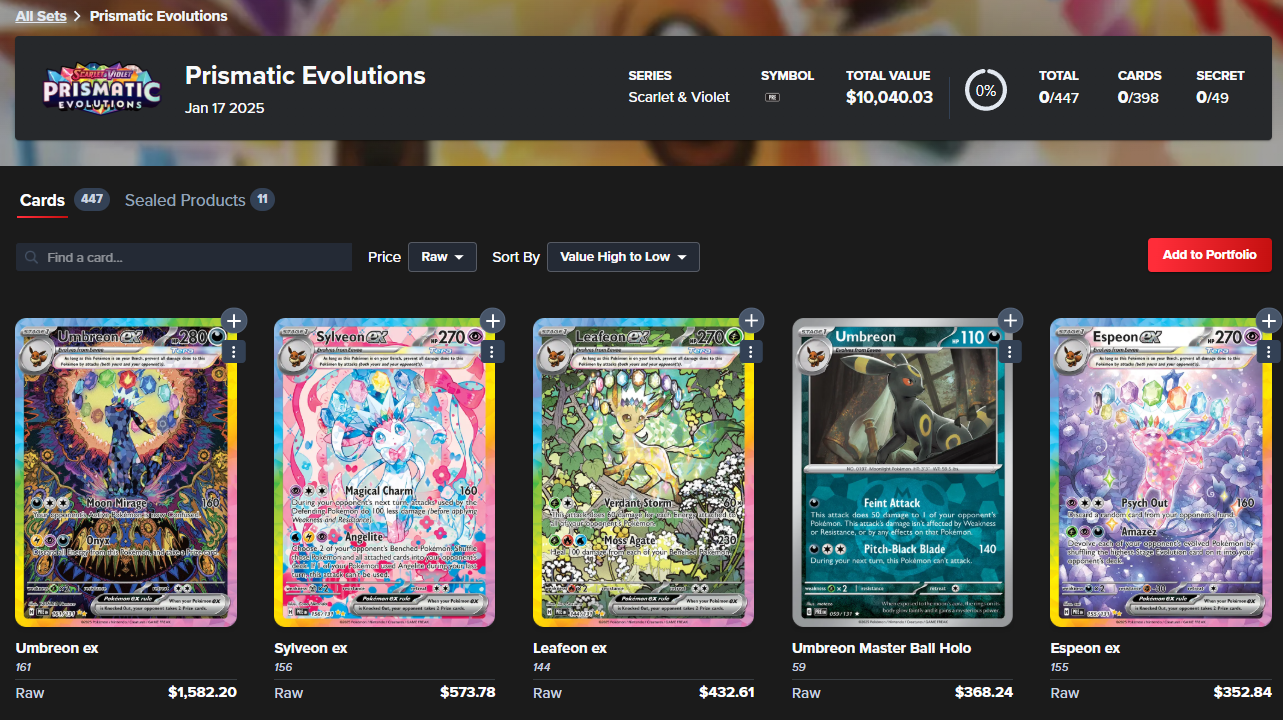Go to All Sets breadcrumb link
1283x720 pixels.
[x=40, y=16]
